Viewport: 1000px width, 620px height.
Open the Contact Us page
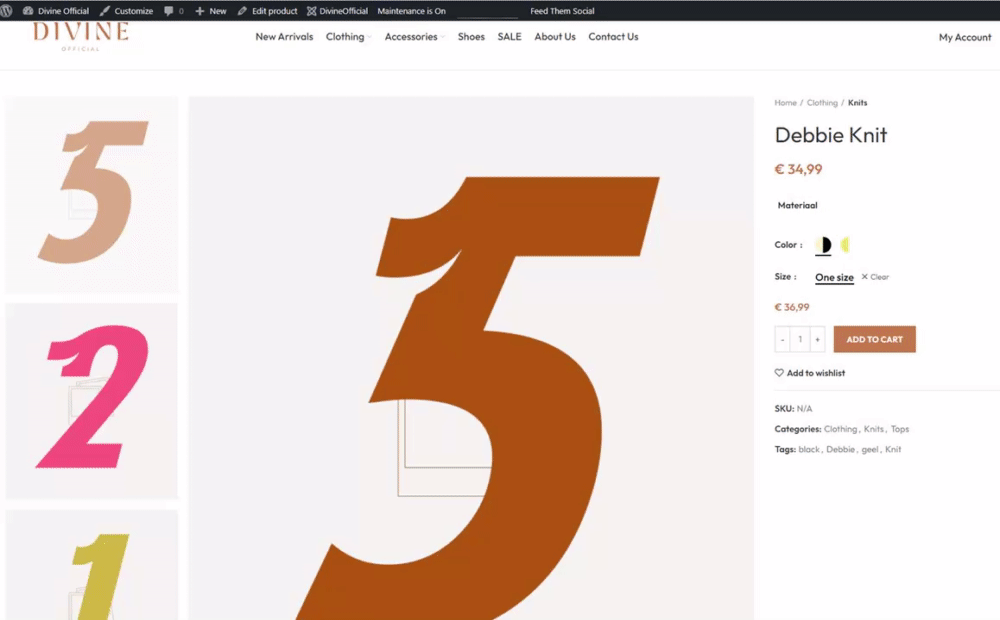(x=613, y=37)
